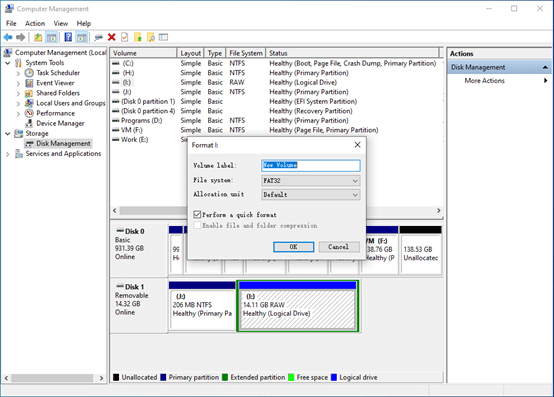Sort by Layout column header
The height and width of the screenshot is (397, 554).
[190, 53]
